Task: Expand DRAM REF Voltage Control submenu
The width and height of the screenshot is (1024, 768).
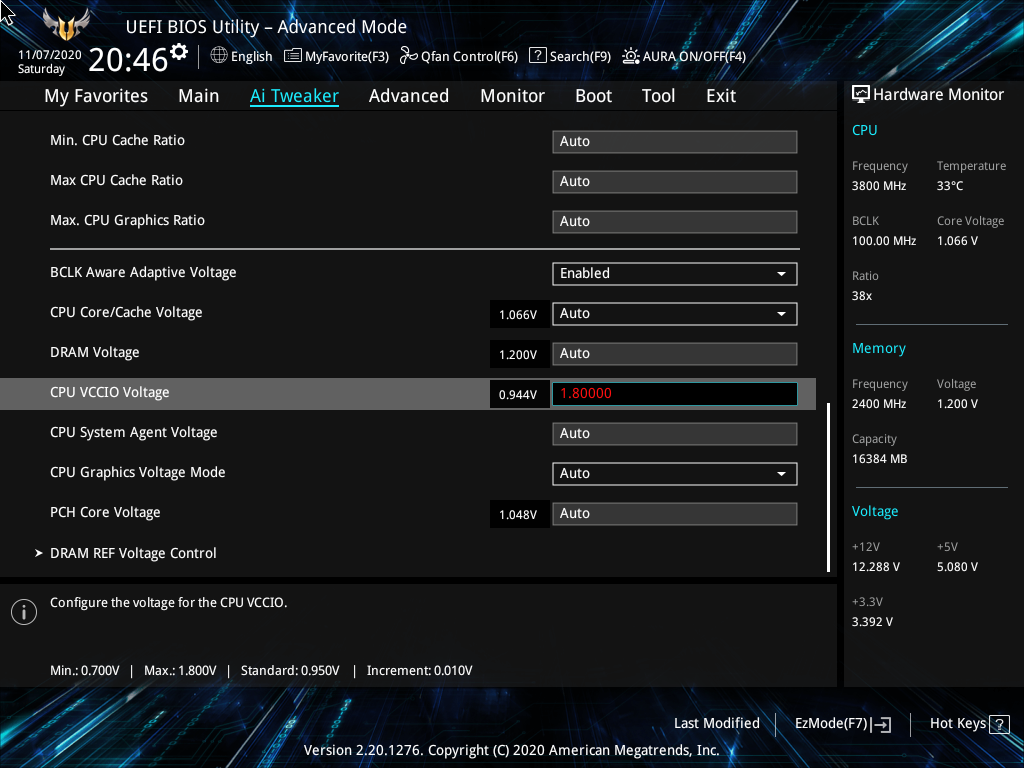Action: coord(133,553)
